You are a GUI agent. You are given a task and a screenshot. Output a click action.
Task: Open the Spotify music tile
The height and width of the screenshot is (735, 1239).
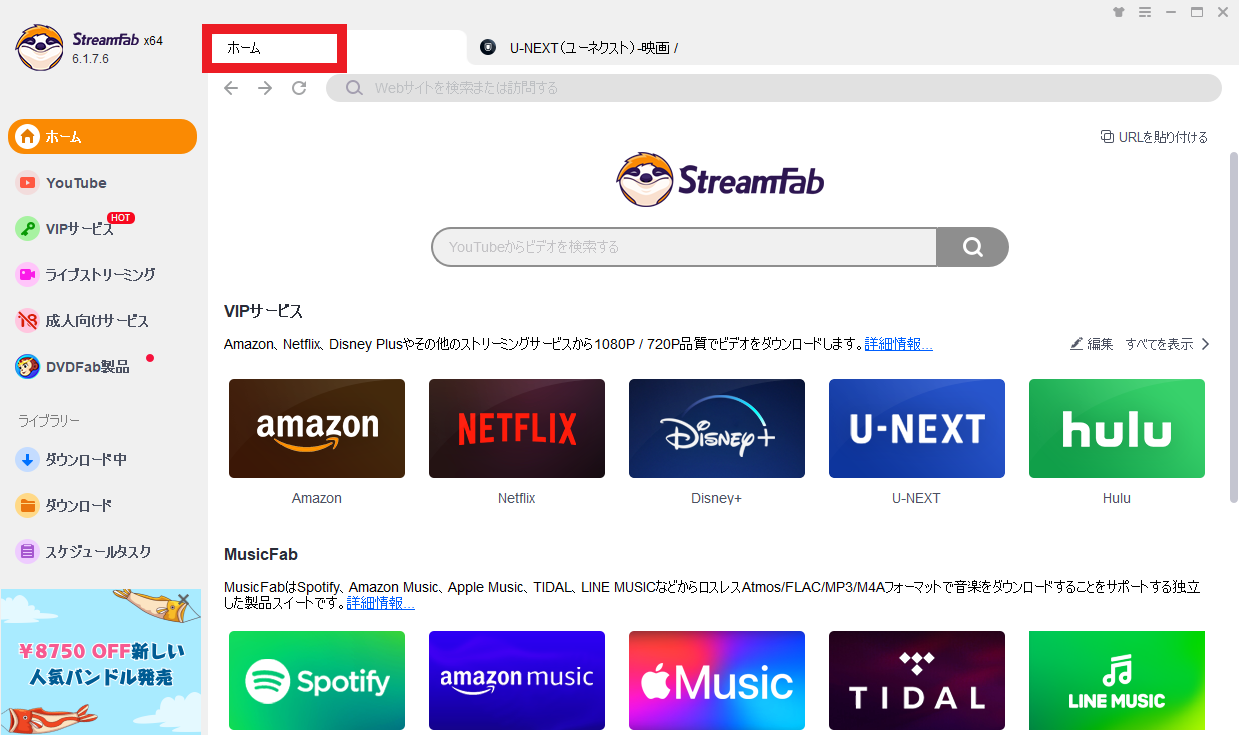click(x=317, y=680)
